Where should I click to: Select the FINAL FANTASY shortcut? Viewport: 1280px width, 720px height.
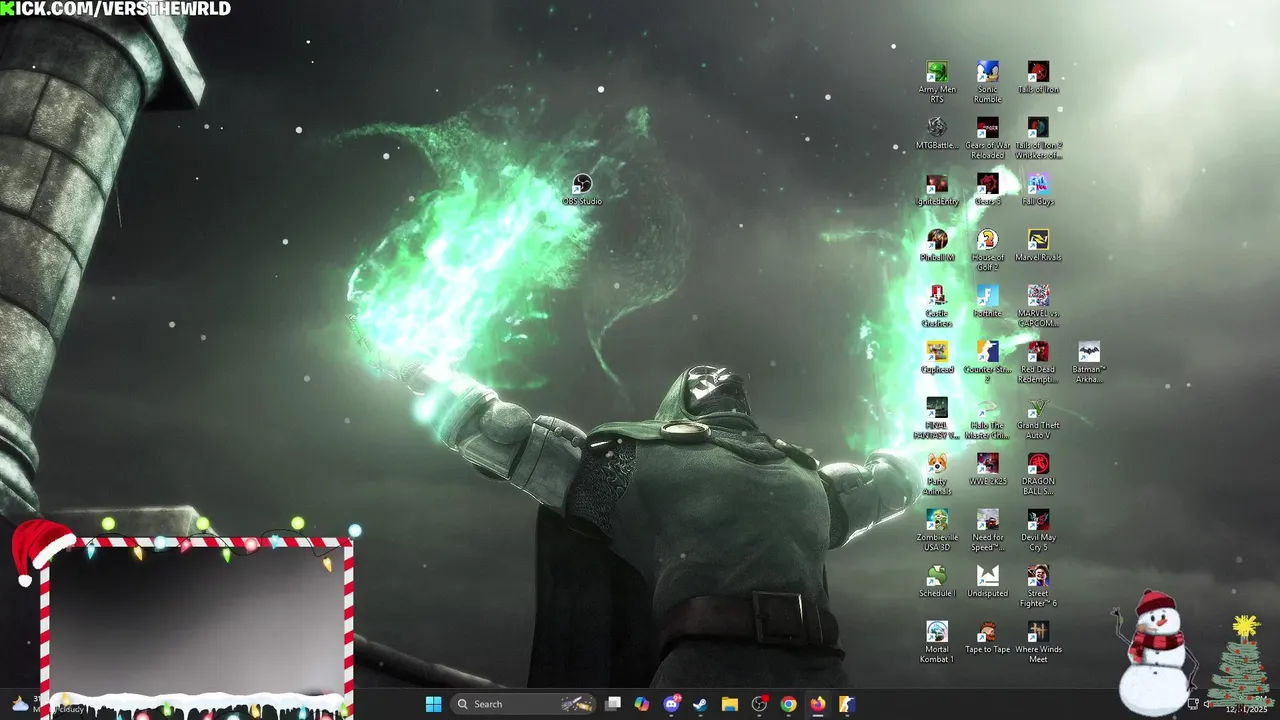tap(937, 418)
